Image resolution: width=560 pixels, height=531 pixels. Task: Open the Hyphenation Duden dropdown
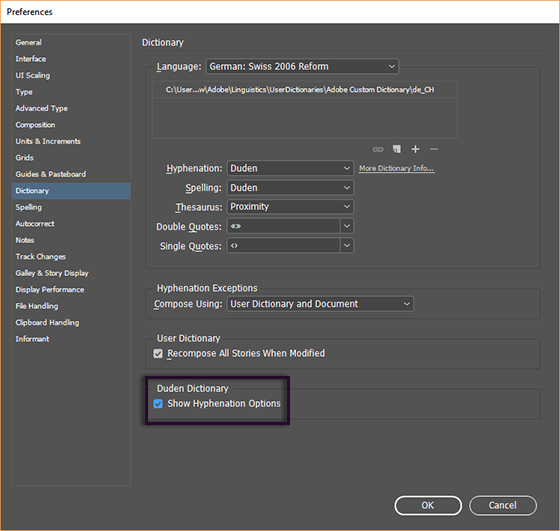[290, 168]
